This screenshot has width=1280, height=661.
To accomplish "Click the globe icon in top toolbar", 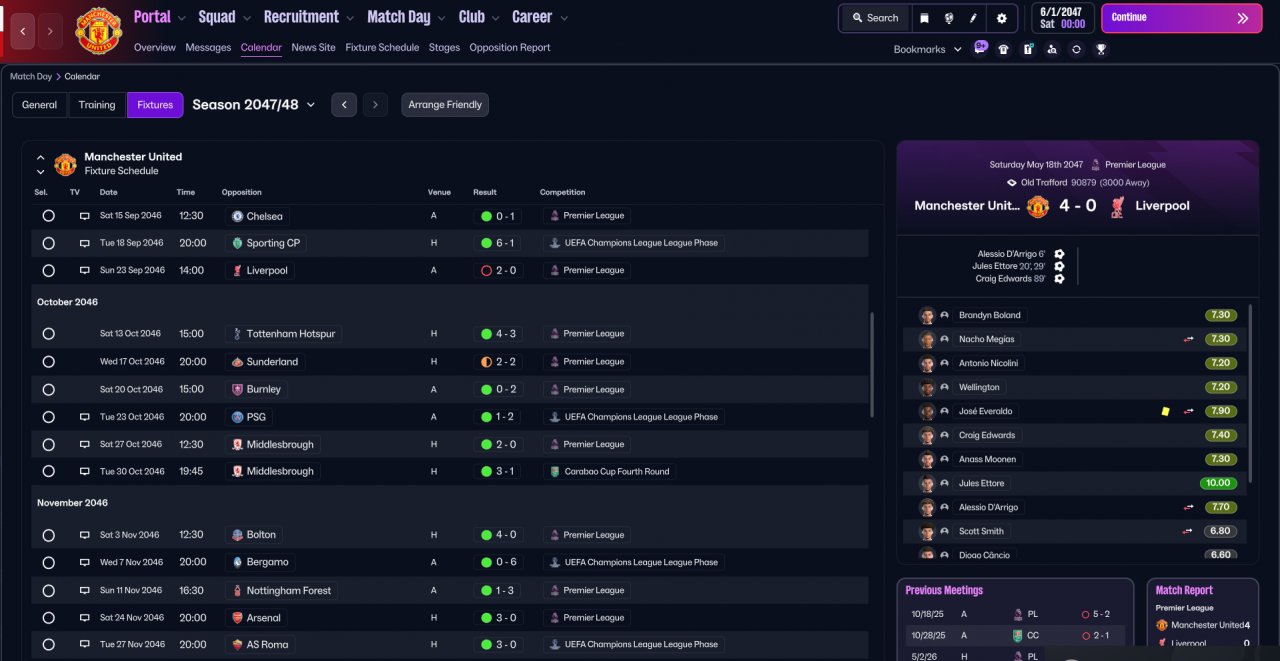I will (948, 18).
